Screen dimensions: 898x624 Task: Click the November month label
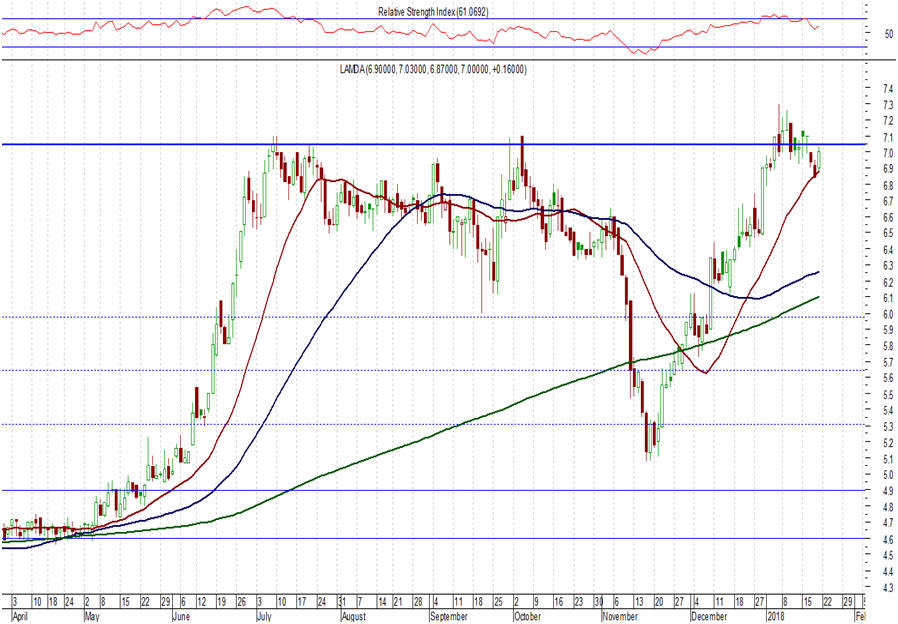click(x=620, y=617)
